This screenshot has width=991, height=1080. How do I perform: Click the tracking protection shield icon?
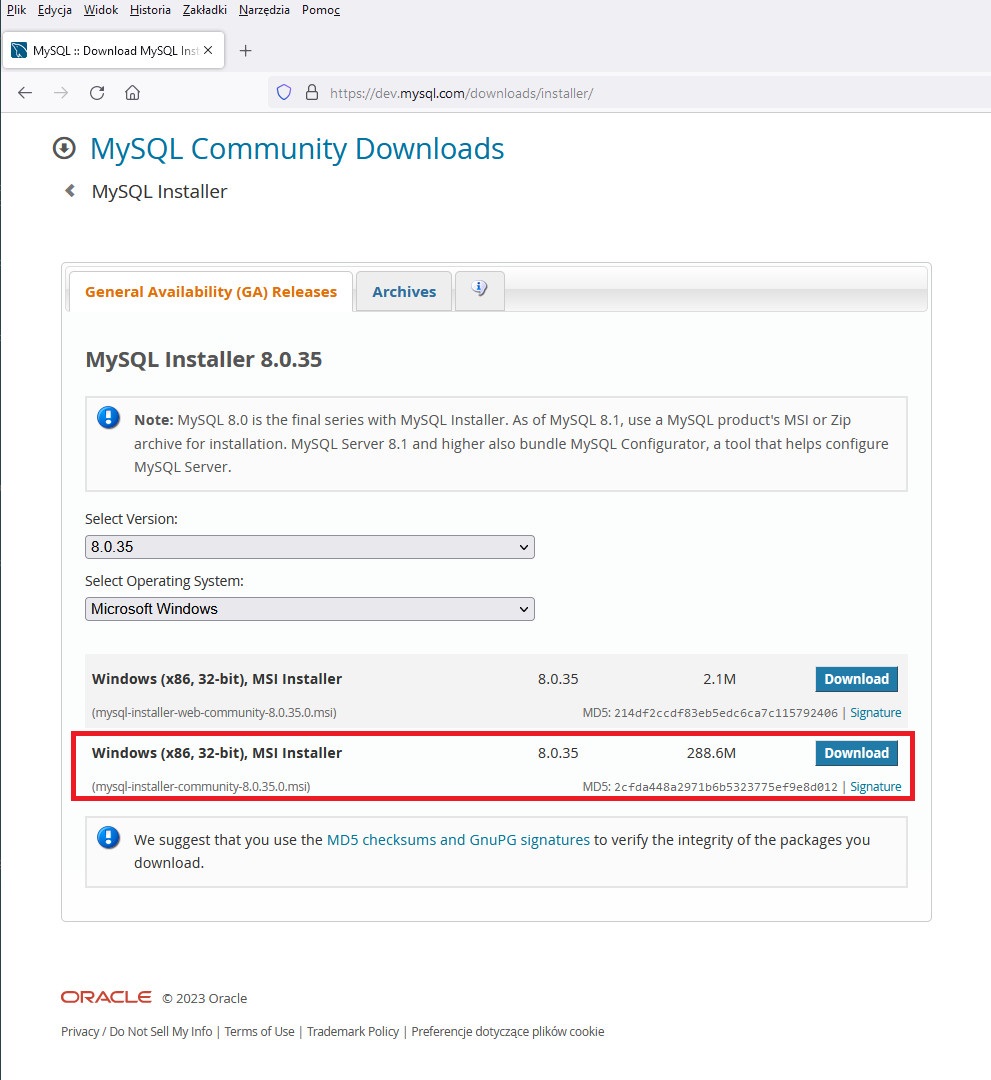284,92
